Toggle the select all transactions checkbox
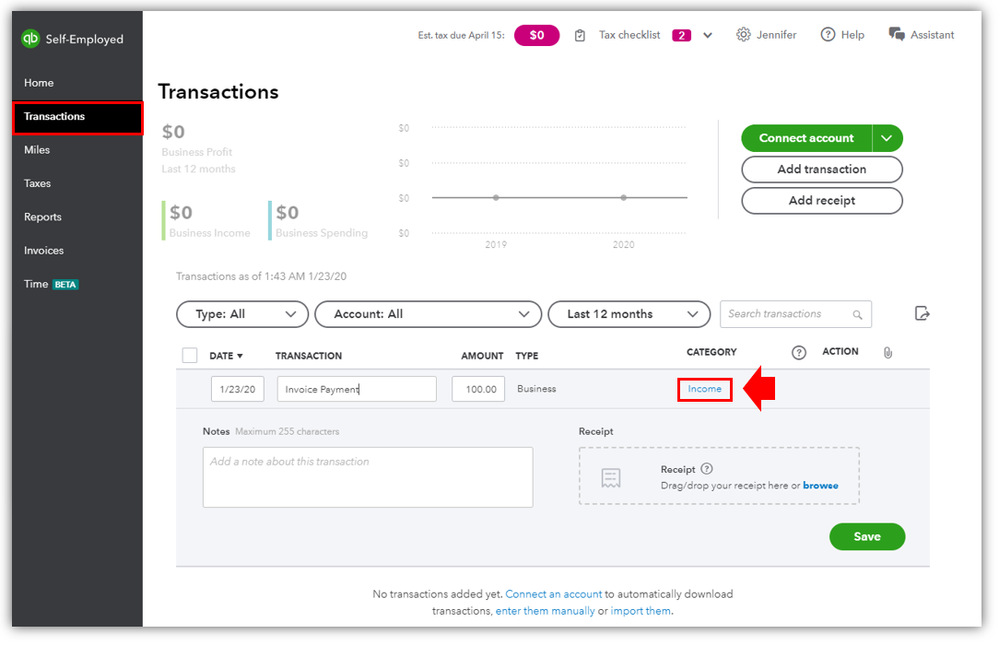 pos(190,355)
